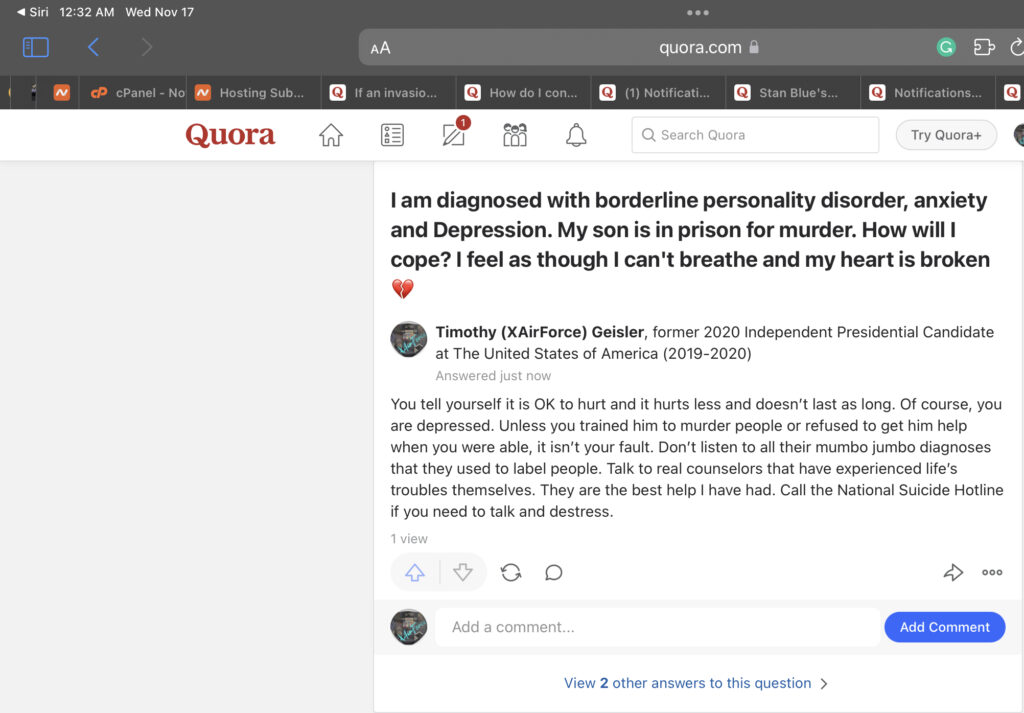Click the Quora logo

coord(230,135)
